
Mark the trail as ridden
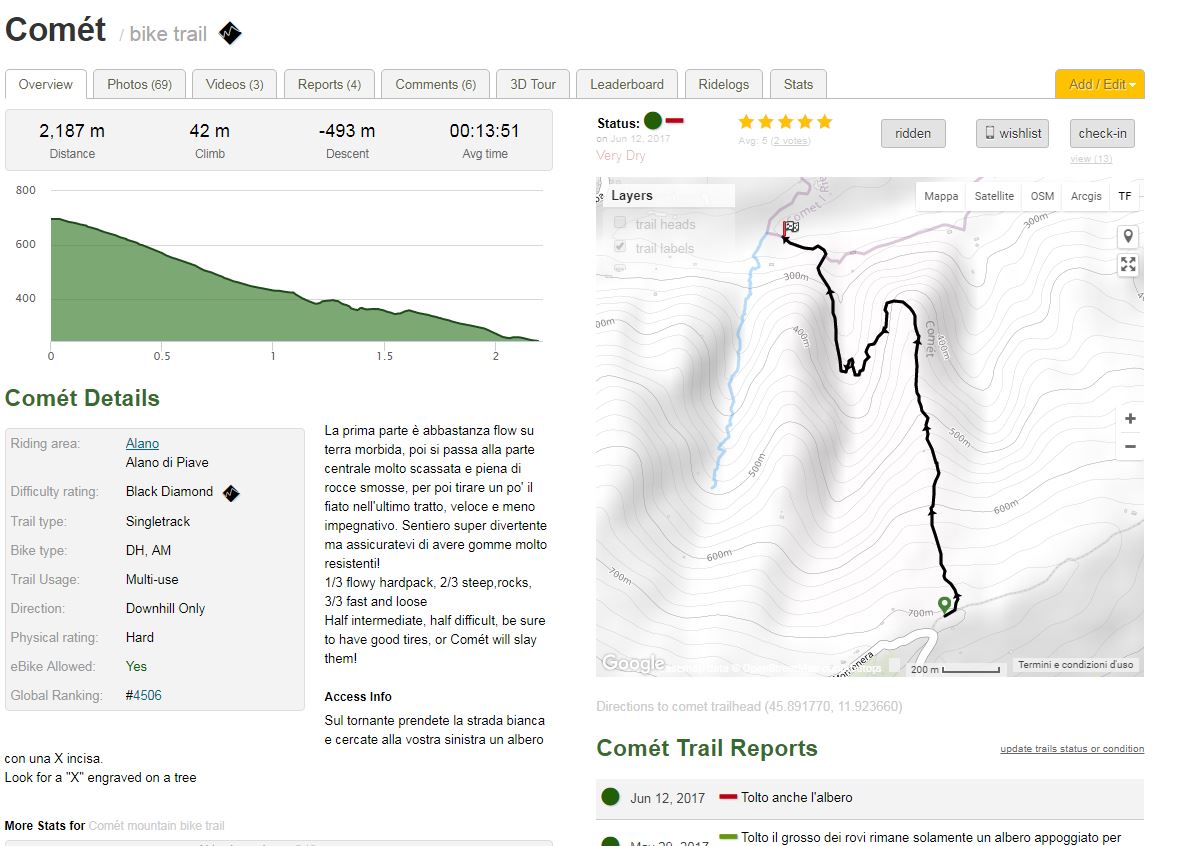click(913, 133)
